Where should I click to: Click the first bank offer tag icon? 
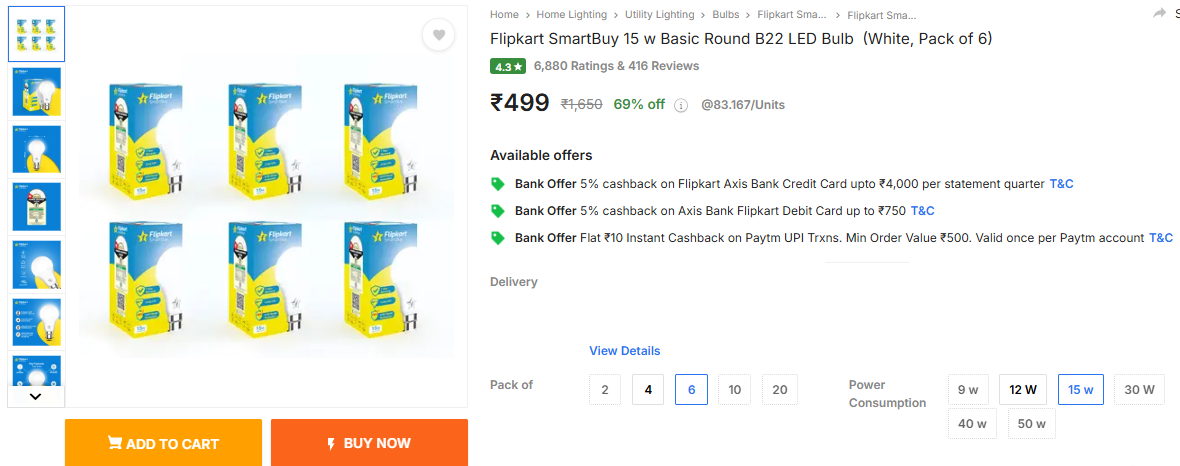pyautogui.click(x=497, y=184)
